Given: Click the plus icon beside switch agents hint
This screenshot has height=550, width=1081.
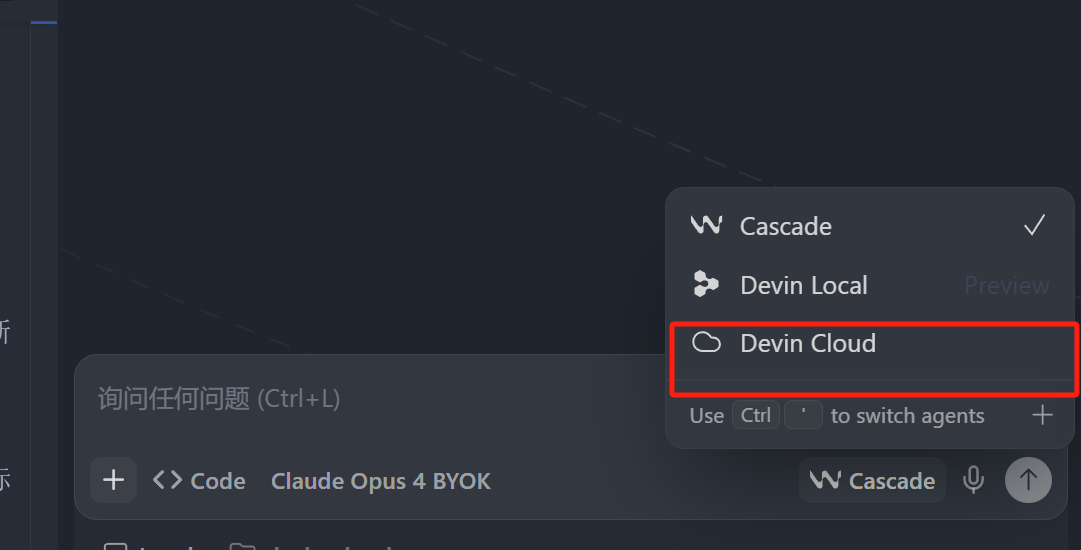Looking at the screenshot, I should (x=1042, y=415).
